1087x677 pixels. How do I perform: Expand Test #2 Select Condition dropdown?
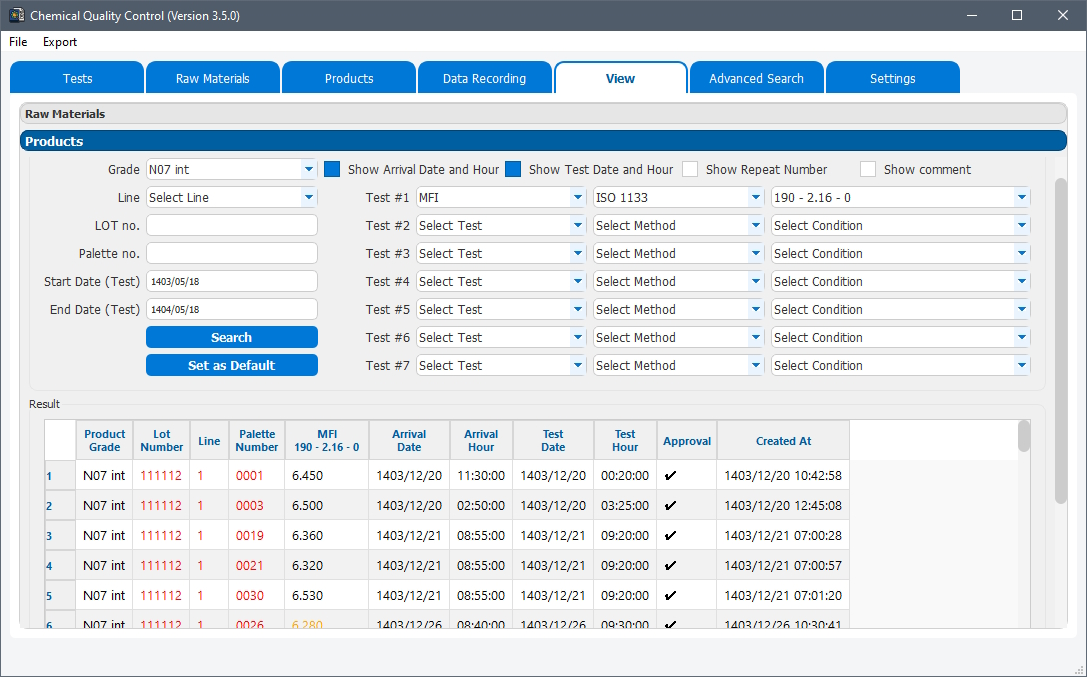[x=900, y=226]
